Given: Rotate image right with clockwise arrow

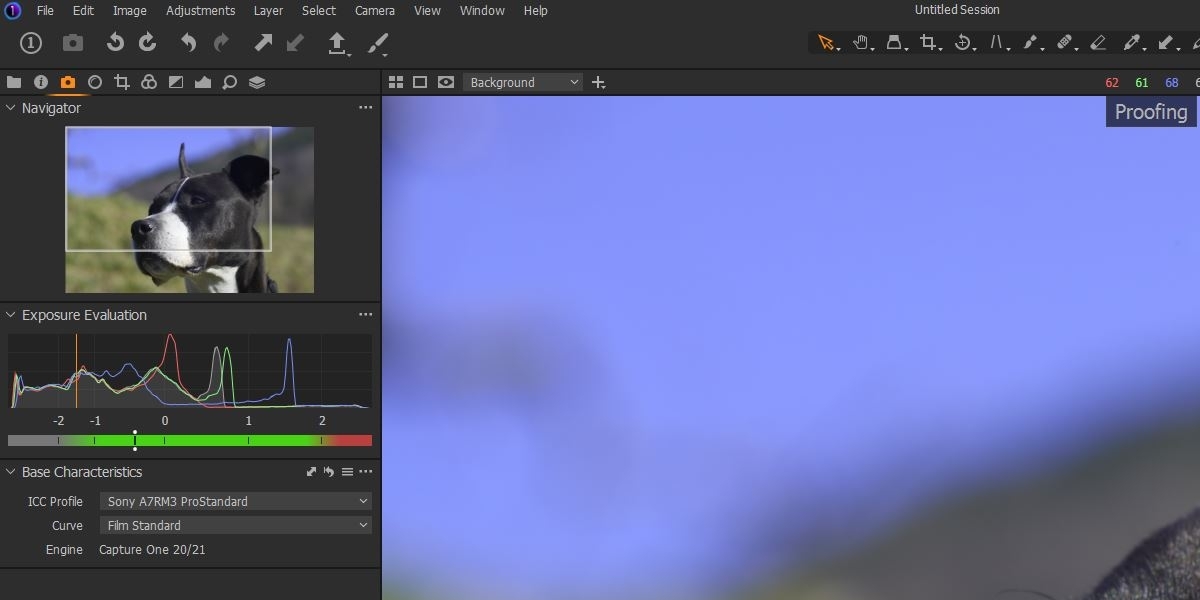Looking at the screenshot, I should (x=147, y=42).
